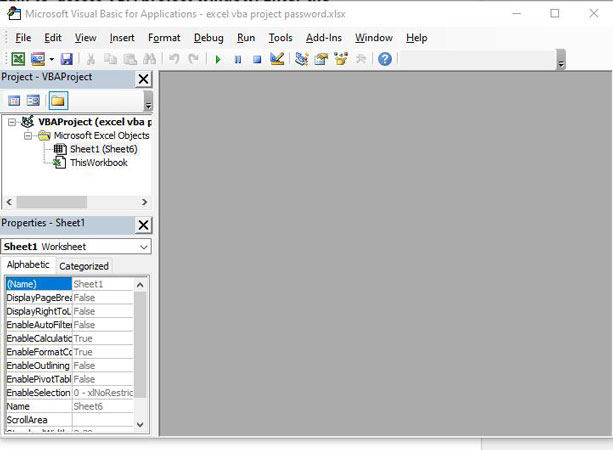Toggle Folders view in Project panel
613x450 pixels.
(x=58, y=101)
